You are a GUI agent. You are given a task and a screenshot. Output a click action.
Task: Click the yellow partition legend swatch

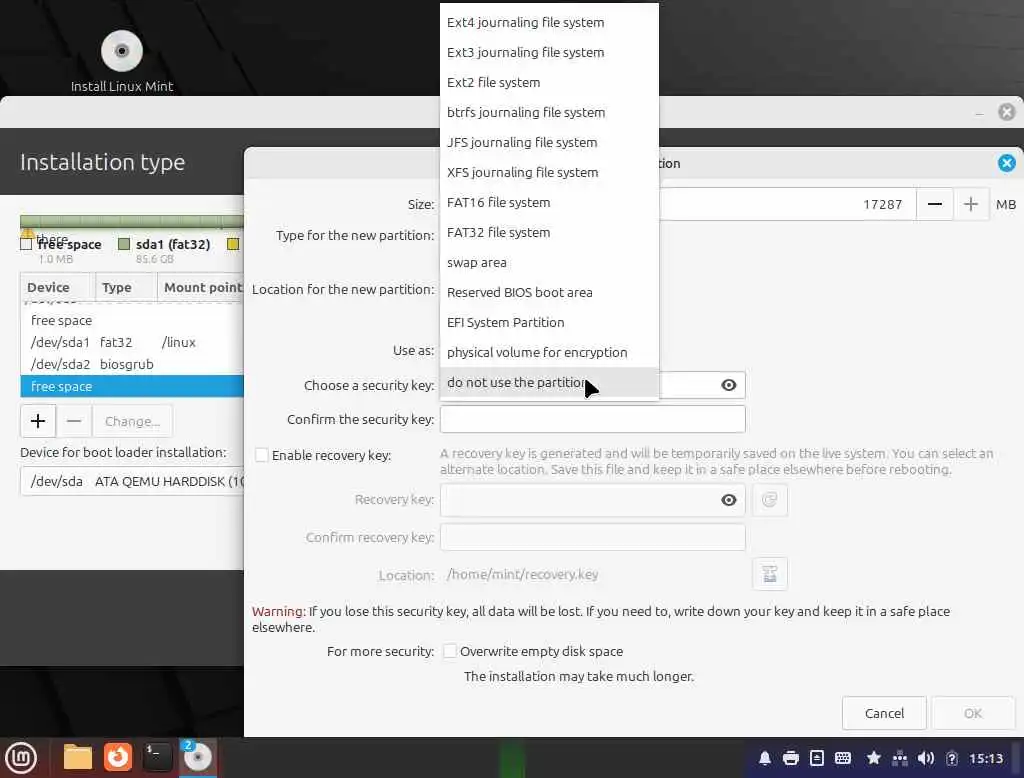click(x=232, y=244)
